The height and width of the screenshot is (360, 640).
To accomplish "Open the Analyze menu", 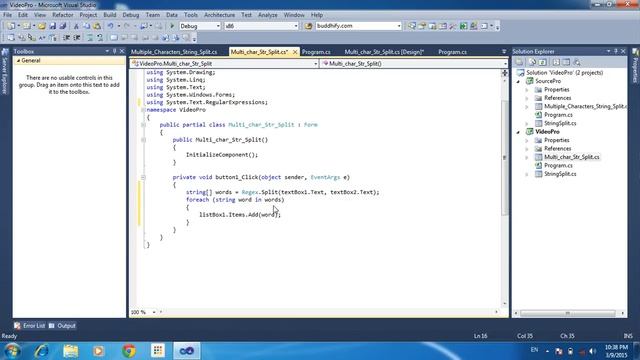I will point(268,15).
